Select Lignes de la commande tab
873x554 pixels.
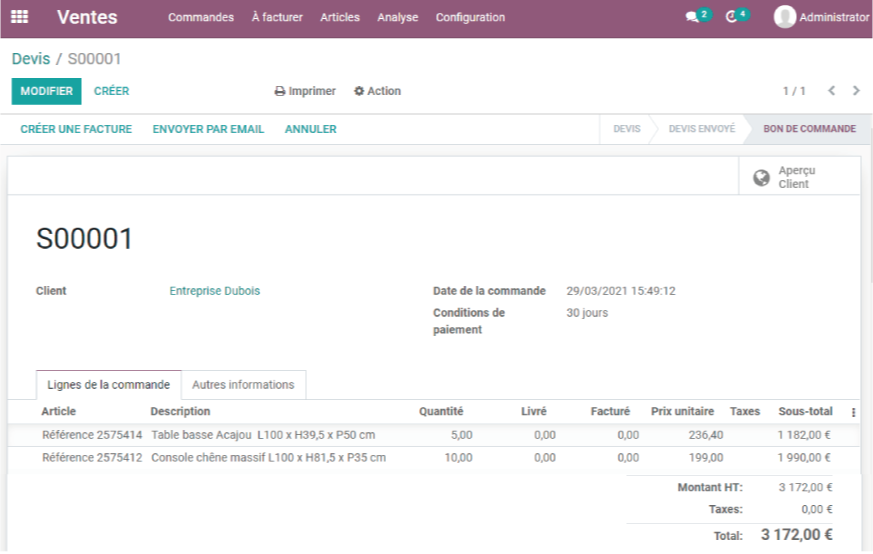click(109, 385)
